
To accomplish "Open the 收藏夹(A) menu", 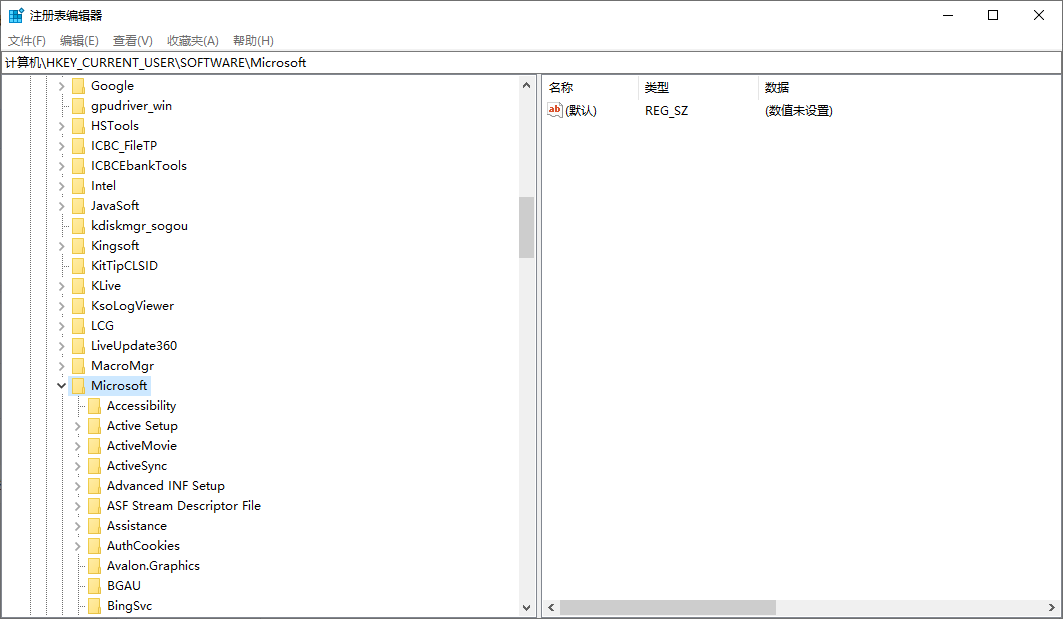I will (192, 40).
